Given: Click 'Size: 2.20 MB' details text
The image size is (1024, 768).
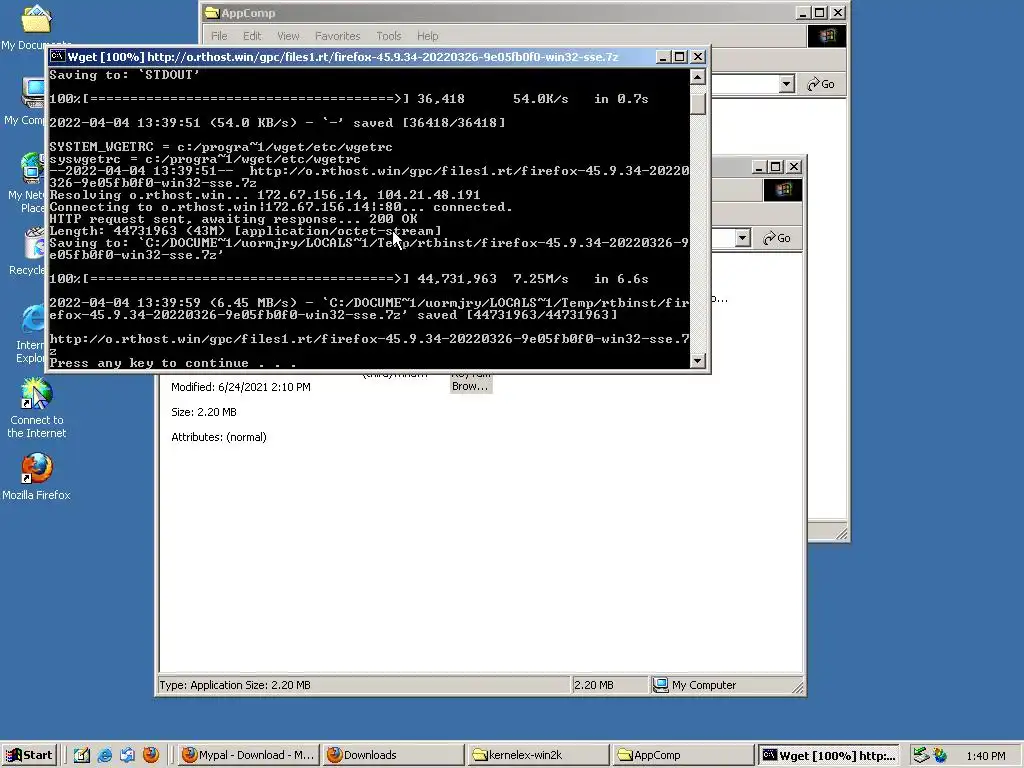Looking at the screenshot, I should 204,412.
